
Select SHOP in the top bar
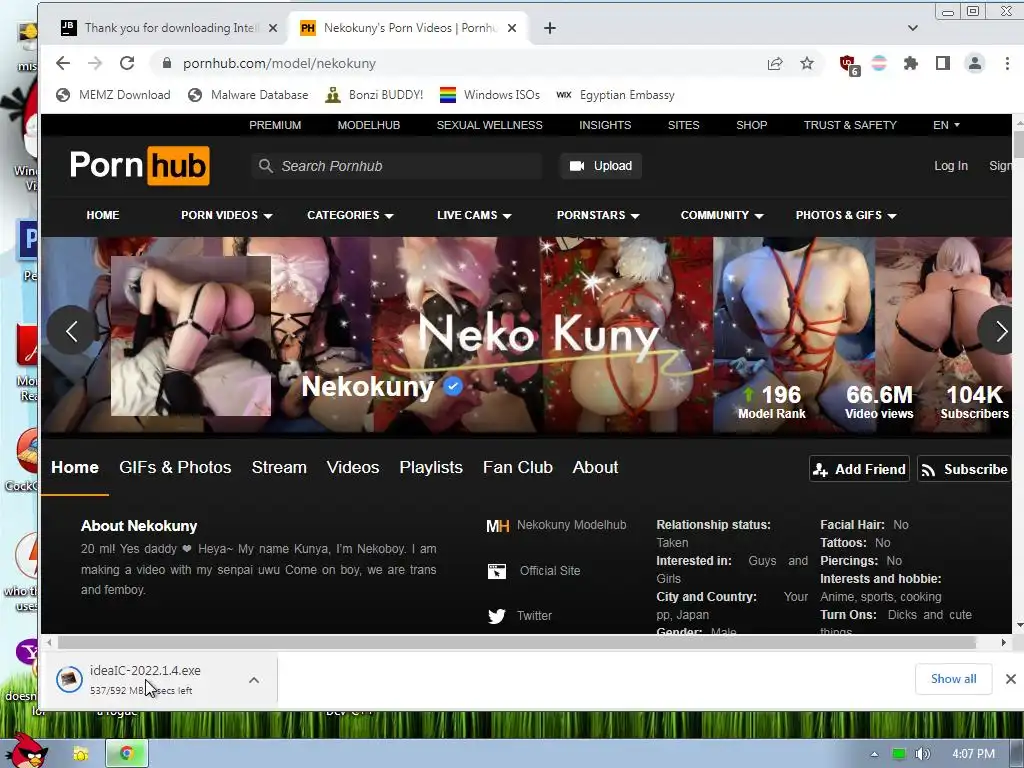coord(752,125)
